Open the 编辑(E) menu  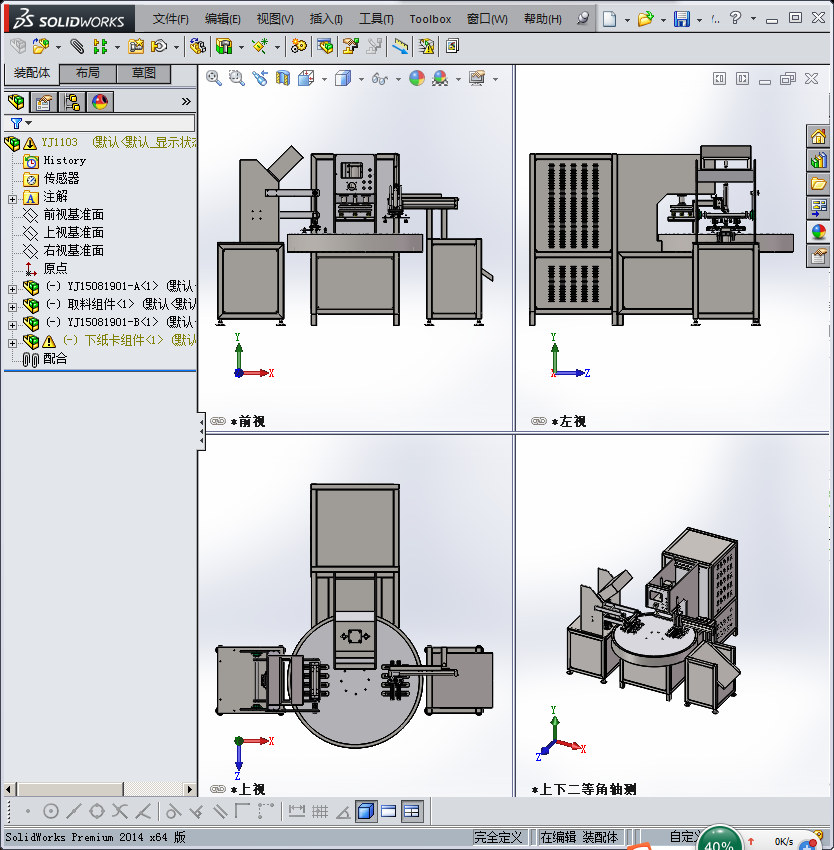(x=222, y=20)
